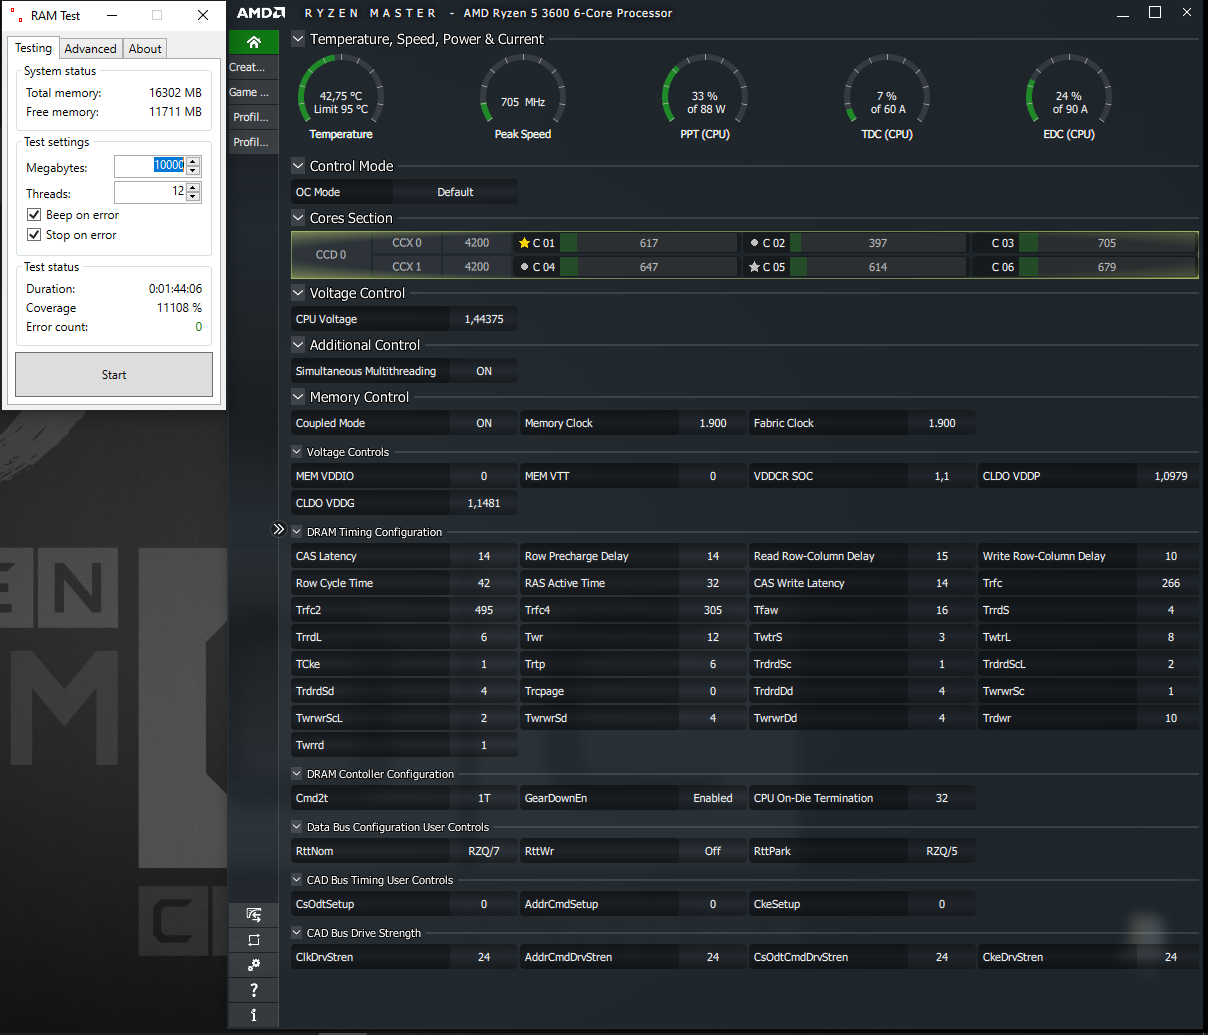The image size is (1208, 1035).
Task: Open the settings gears icon in the sidebar
Action: [254, 965]
